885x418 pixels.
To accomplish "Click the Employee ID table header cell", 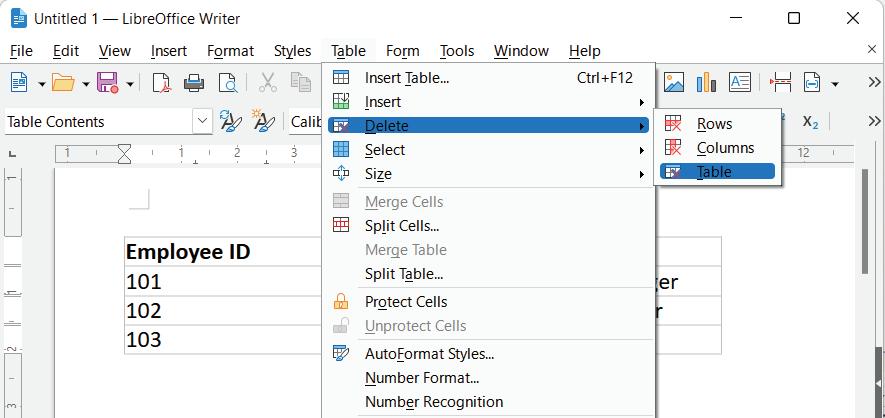I will (188, 252).
